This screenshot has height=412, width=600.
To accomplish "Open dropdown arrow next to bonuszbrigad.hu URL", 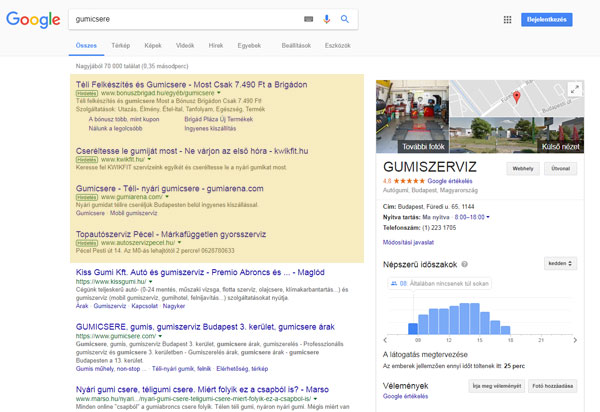I will point(219,93).
